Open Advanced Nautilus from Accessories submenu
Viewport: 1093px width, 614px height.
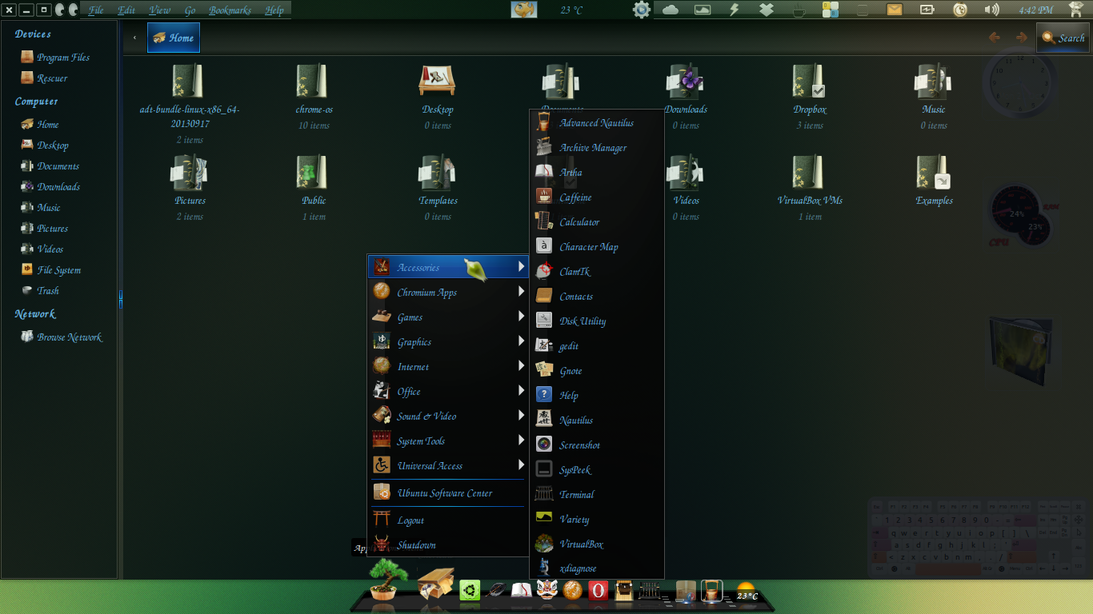[597, 123]
